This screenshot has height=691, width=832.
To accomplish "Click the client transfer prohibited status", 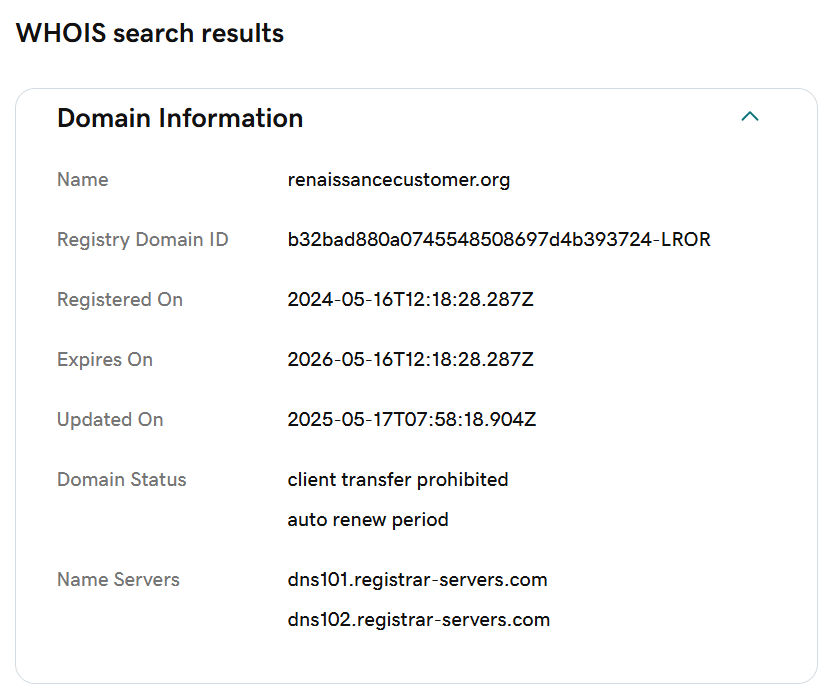I will [397, 480].
